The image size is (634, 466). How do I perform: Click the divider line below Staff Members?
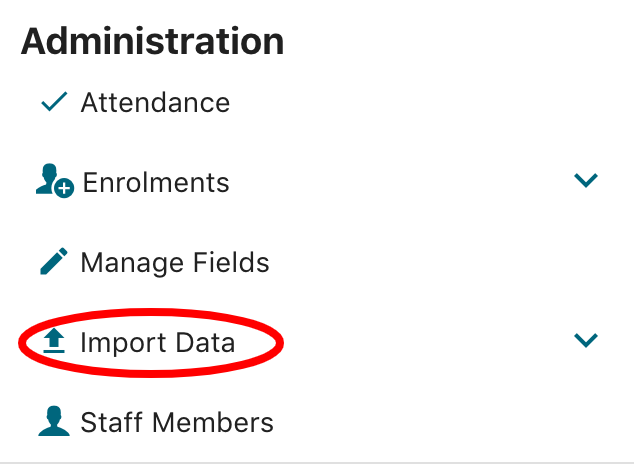click(x=317, y=463)
